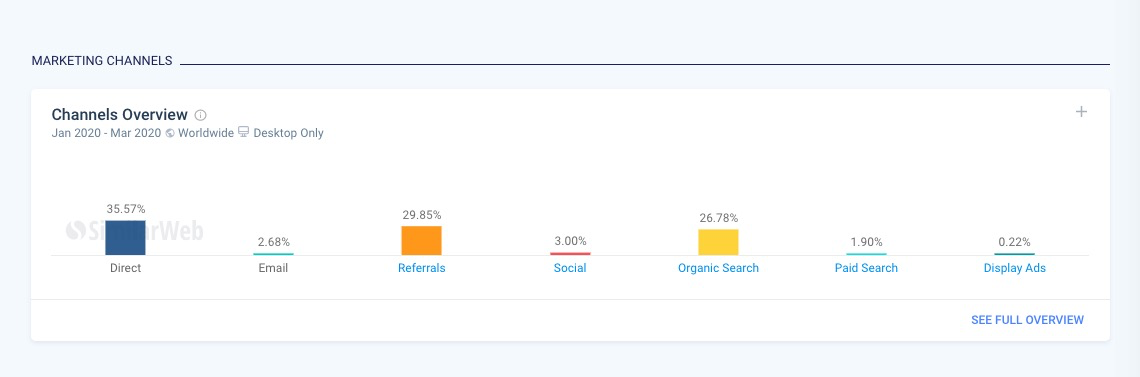Viewport: 1140px width, 377px height.
Task: Click the info icon beside Channels Overview
Action: (x=201, y=115)
